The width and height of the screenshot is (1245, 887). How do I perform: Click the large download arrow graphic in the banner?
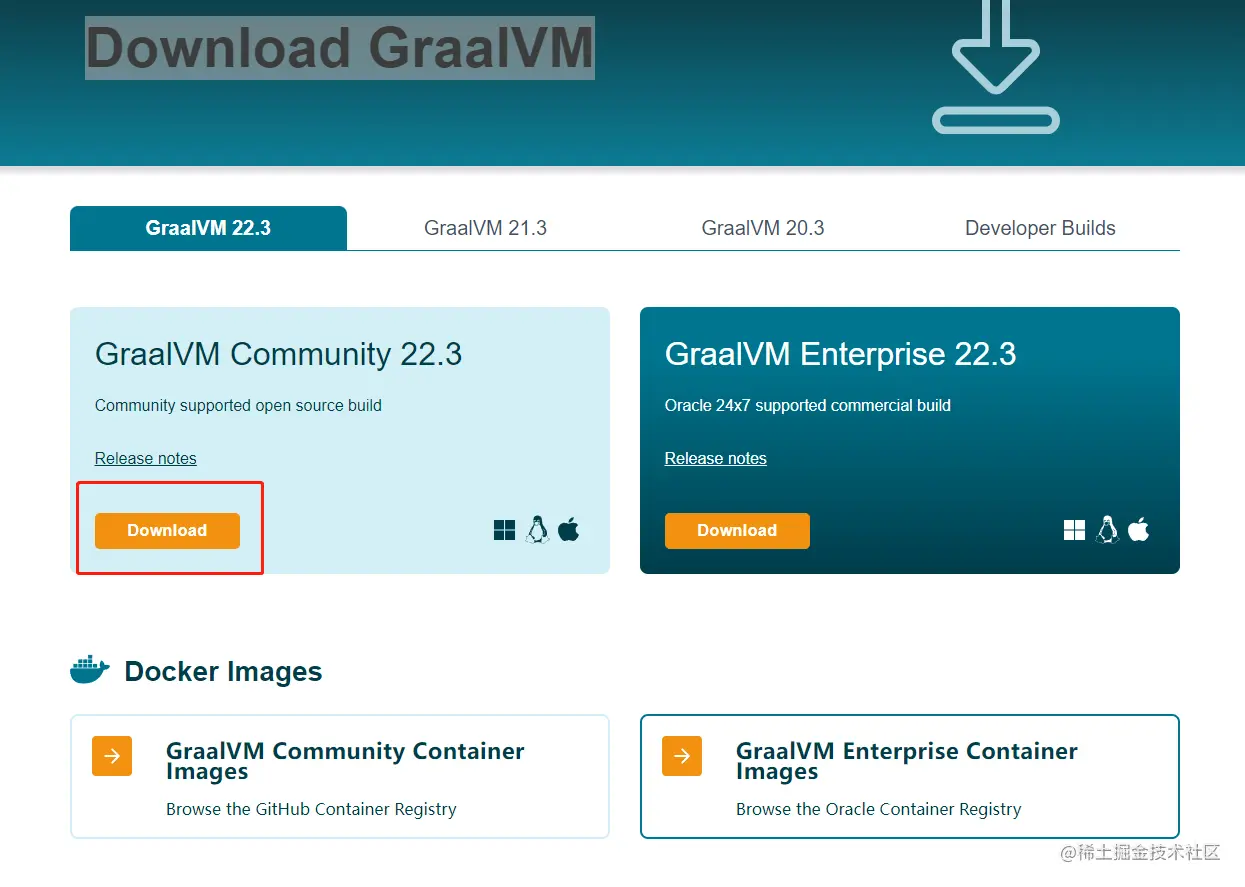pyautogui.click(x=995, y=67)
